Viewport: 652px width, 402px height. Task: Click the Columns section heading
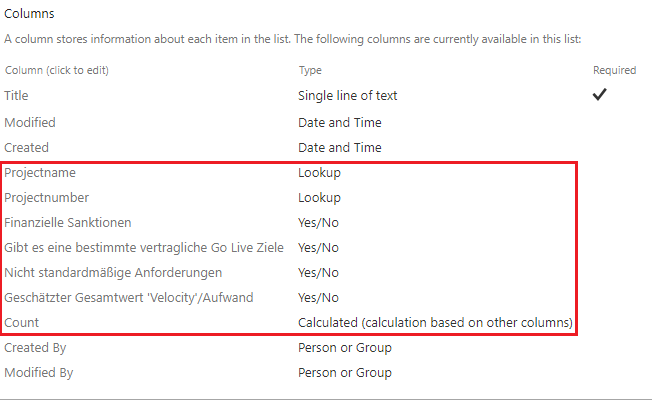click(x=29, y=14)
